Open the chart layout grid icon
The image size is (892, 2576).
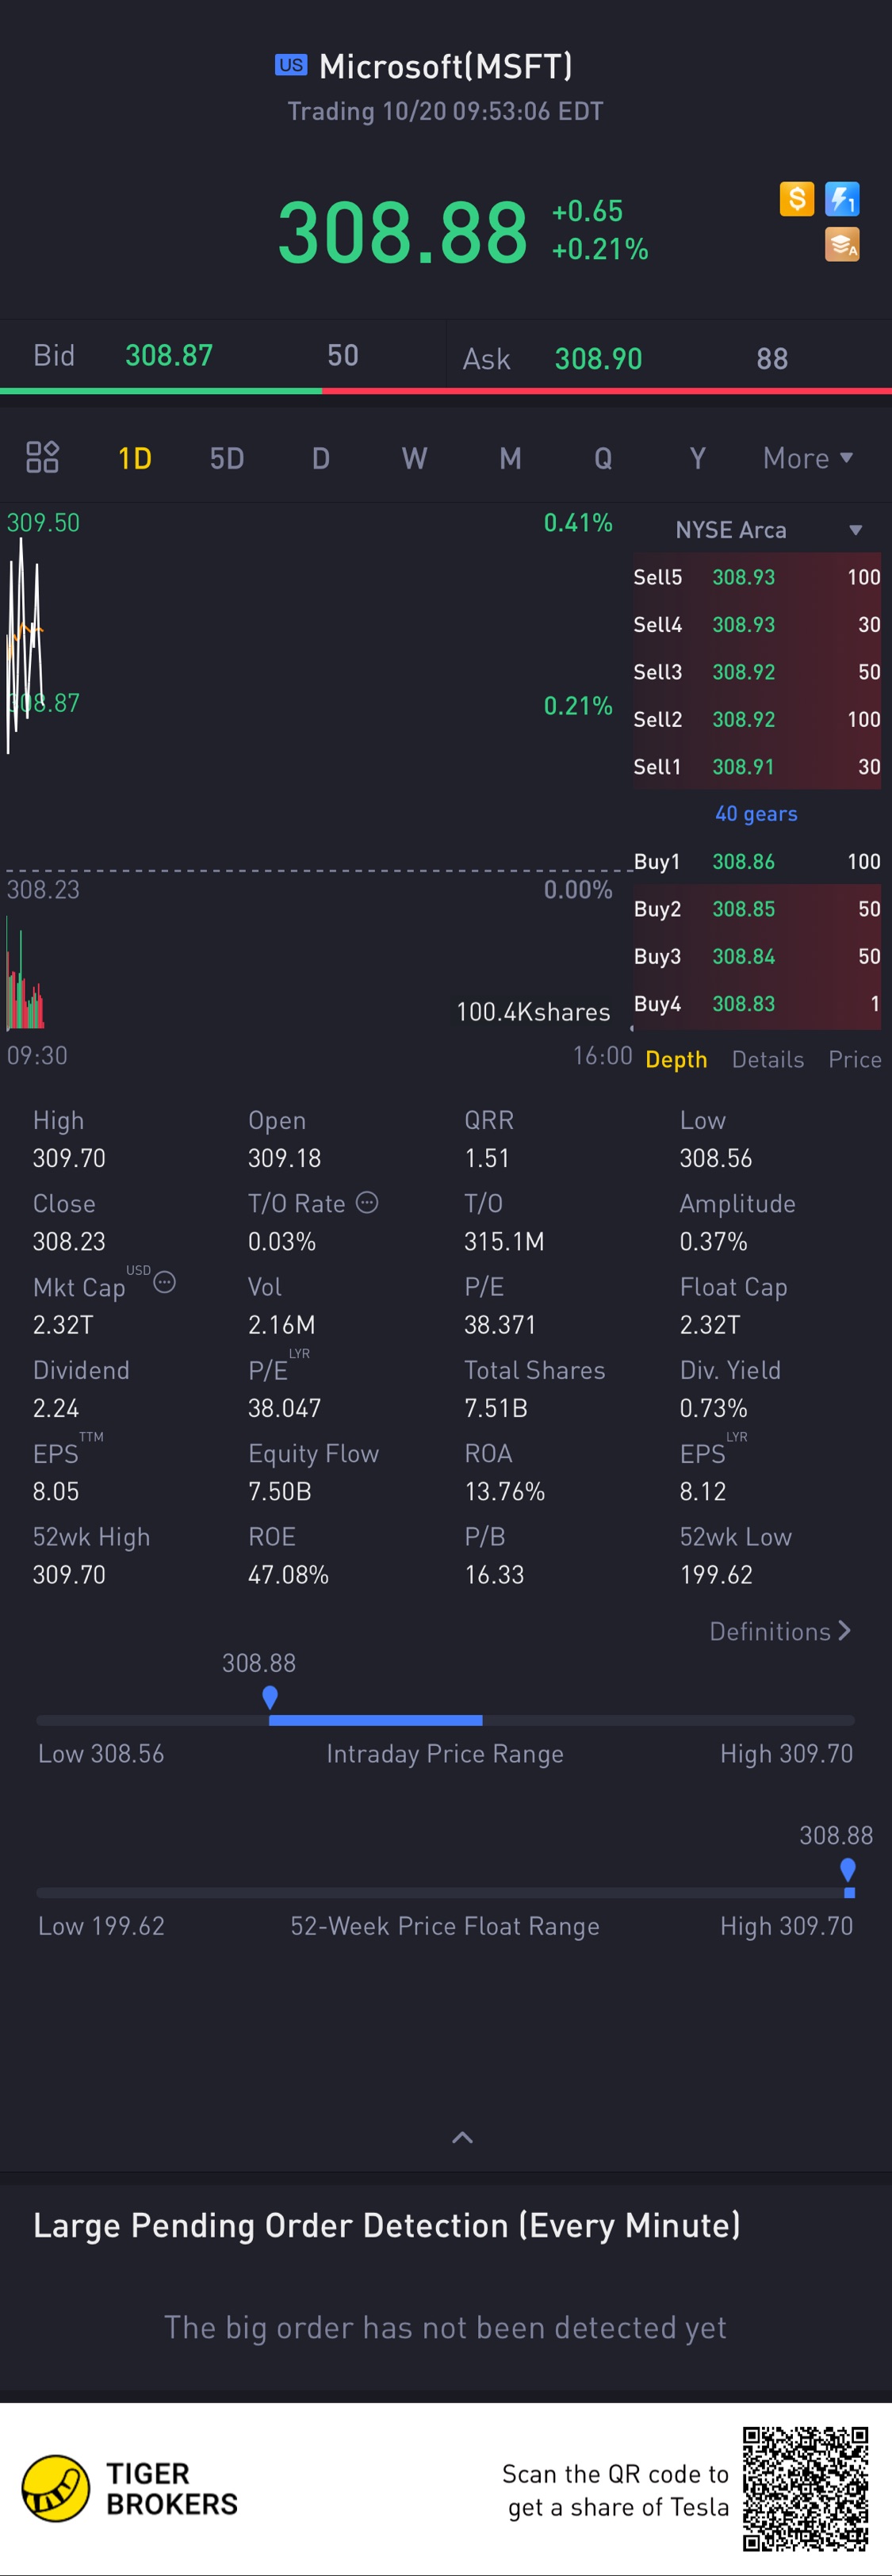42,457
